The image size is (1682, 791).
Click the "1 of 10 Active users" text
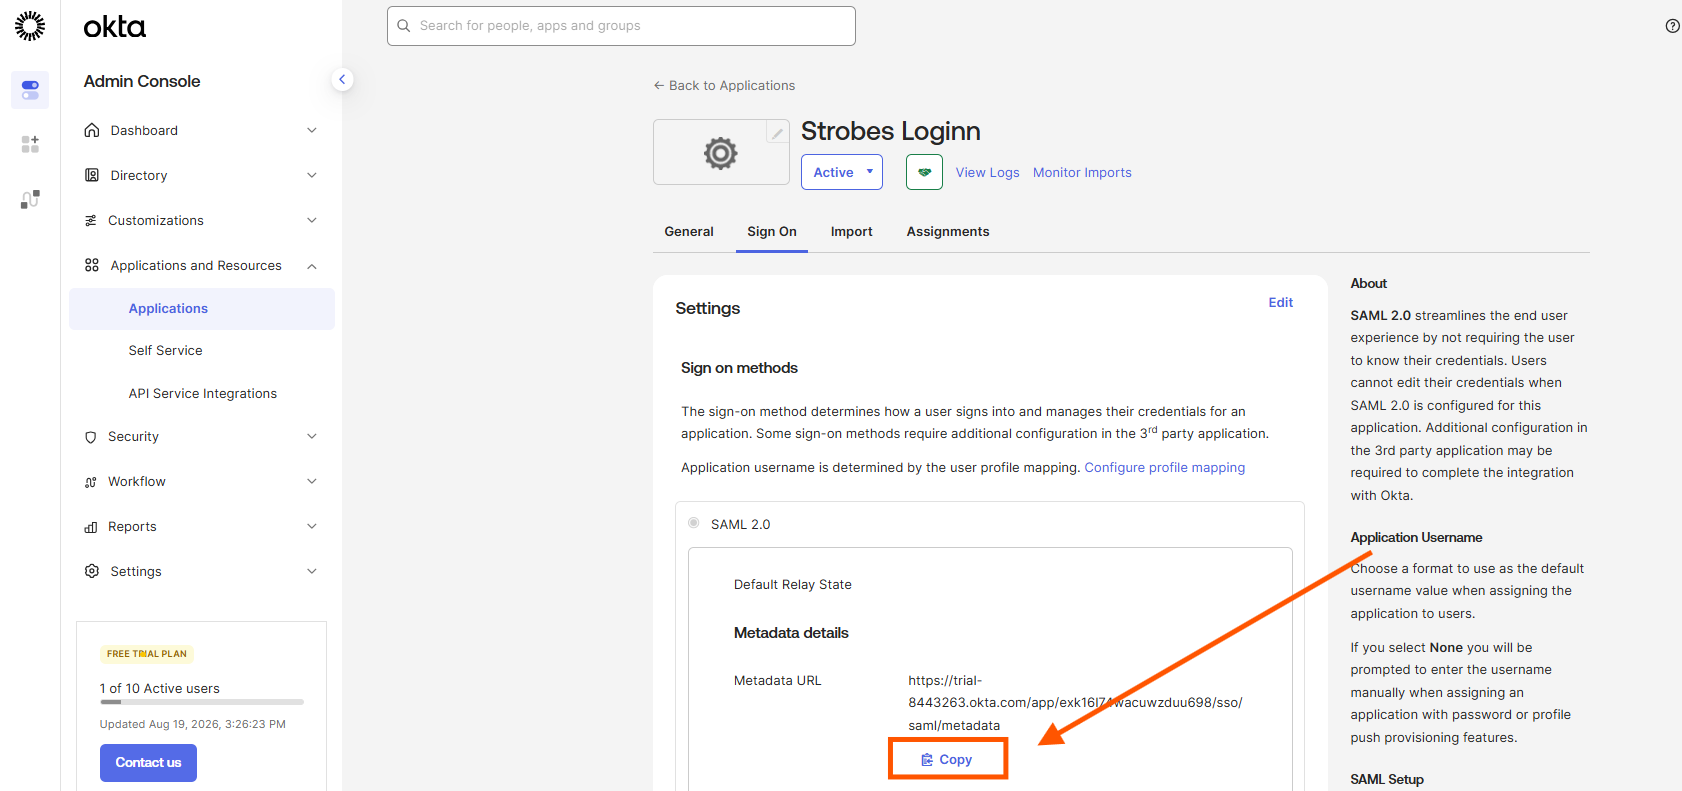click(x=160, y=689)
